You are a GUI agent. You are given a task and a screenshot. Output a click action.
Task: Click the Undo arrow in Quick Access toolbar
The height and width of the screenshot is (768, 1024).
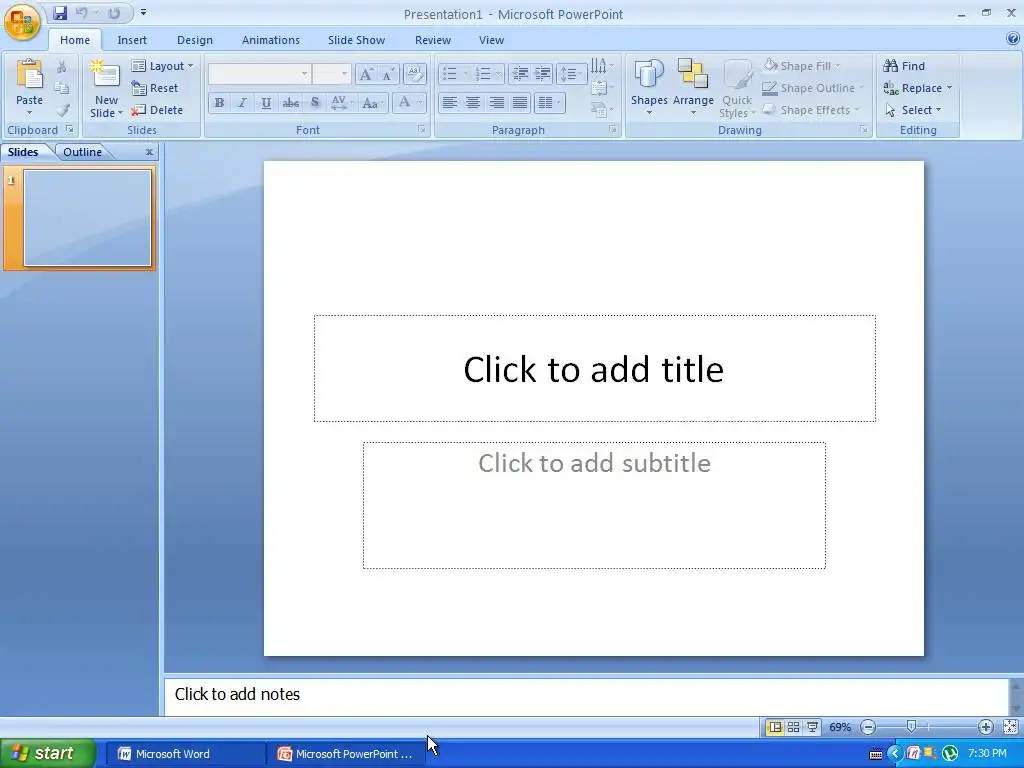(x=82, y=13)
